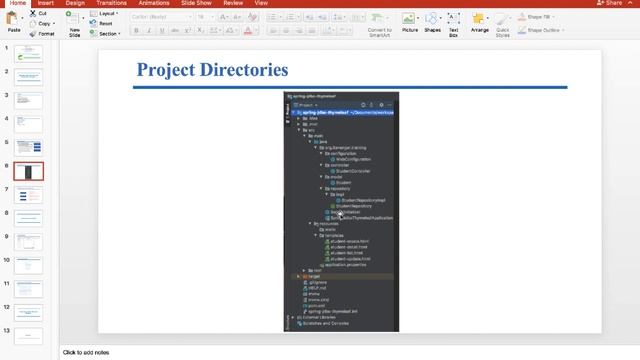Image resolution: width=640 pixels, height=360 pixels.
Task: Click the Home tab
Action: click(18, 3)
